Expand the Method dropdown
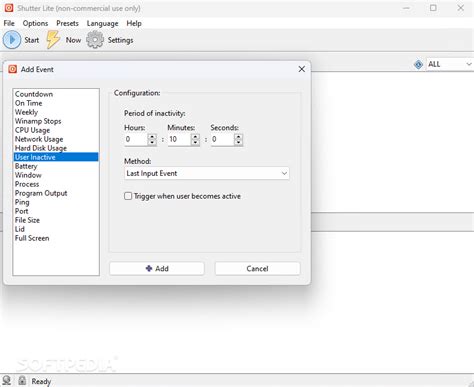 click(284, 173)
